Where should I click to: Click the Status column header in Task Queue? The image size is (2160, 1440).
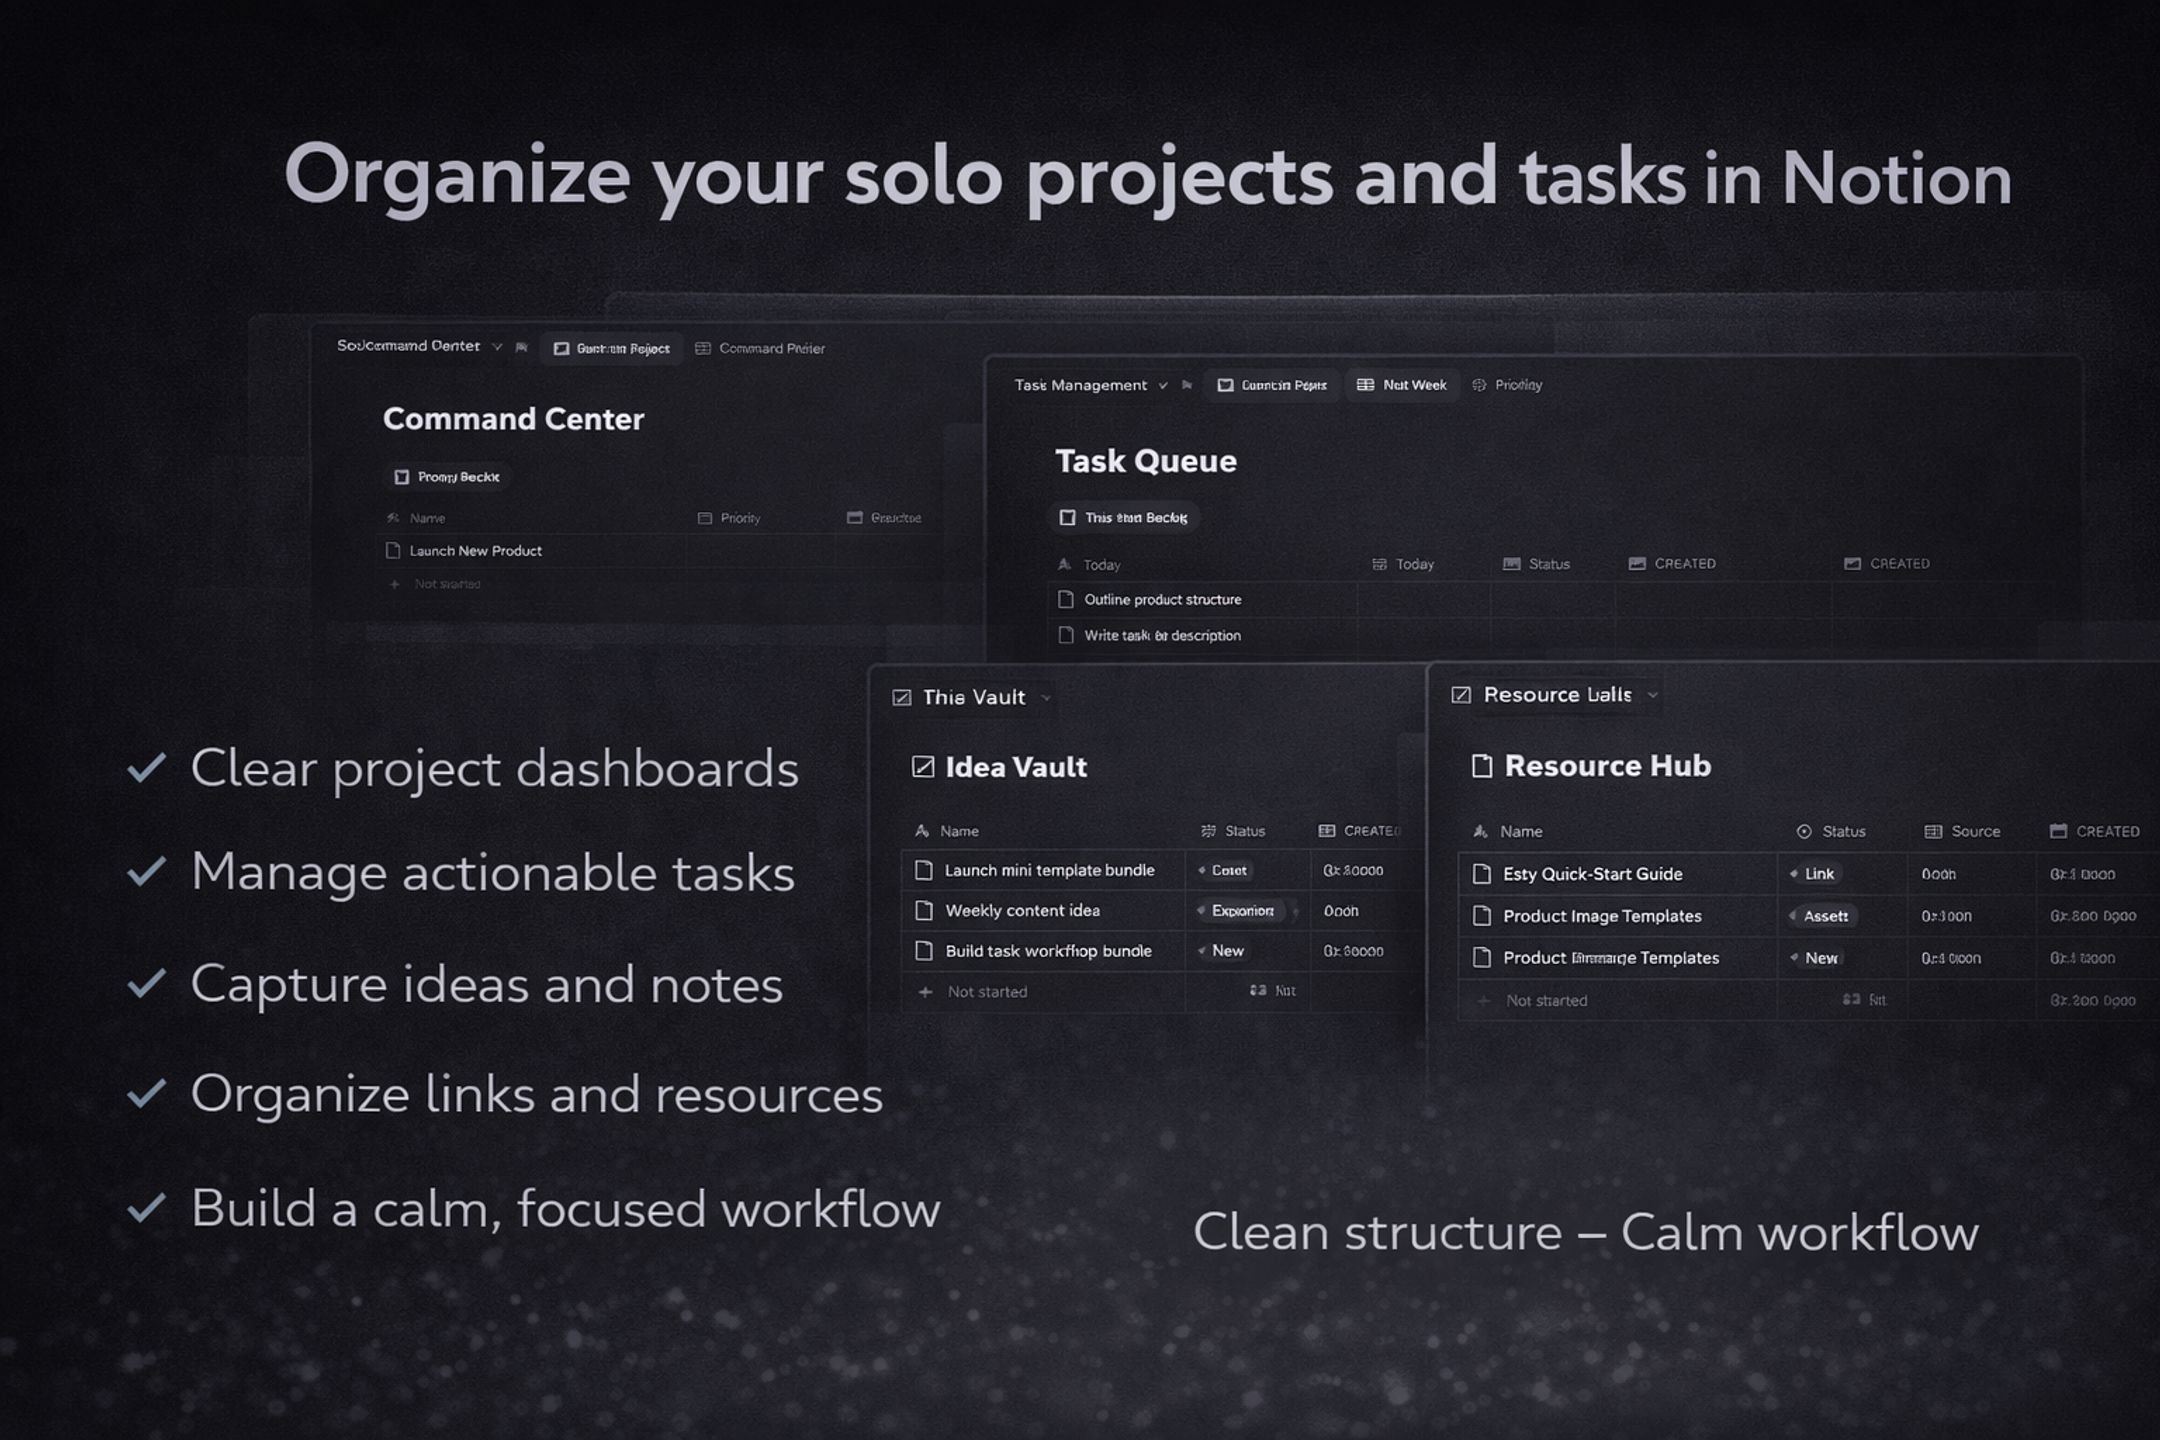pos(1537,564)
